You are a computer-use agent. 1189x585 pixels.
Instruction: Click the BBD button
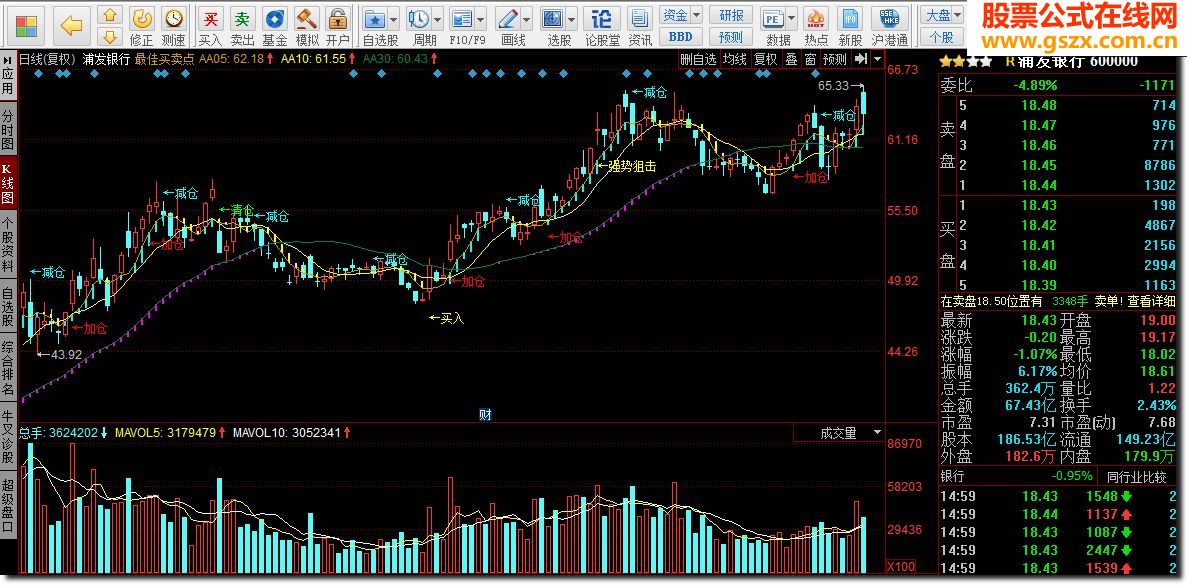[x=680, y=36]
